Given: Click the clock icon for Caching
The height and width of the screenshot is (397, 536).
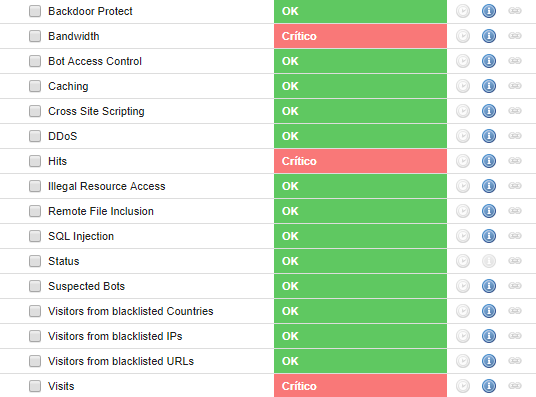Looking at the screenshot, I should pyautogui.click(x=463, y=86).
